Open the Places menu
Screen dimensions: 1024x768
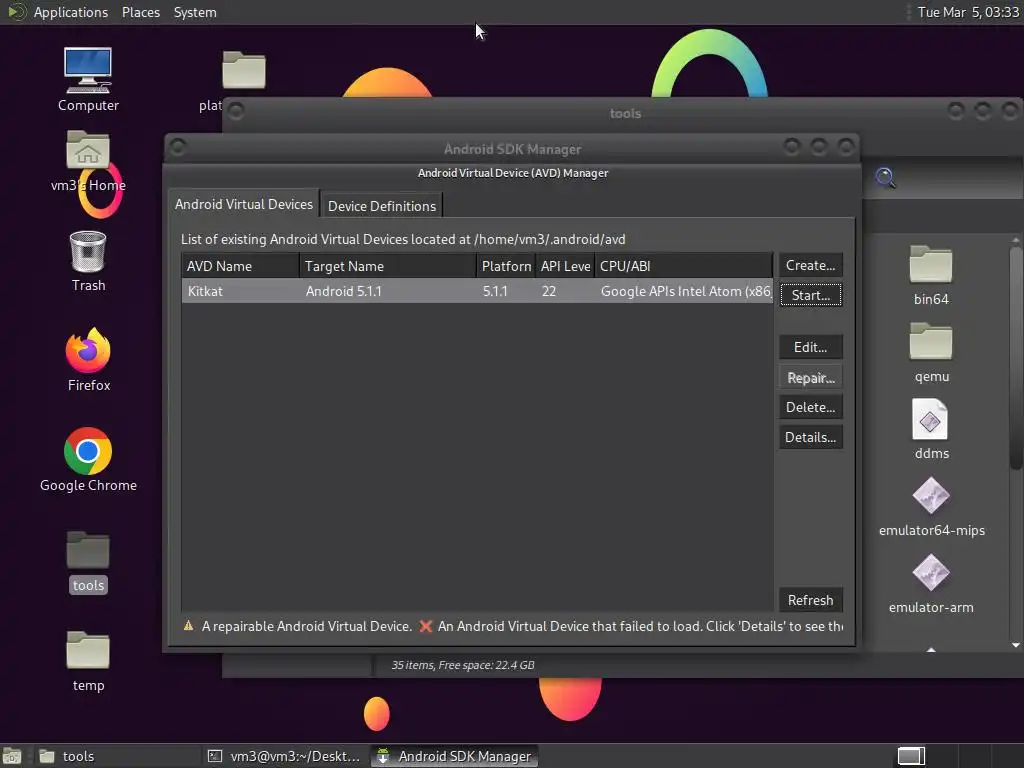(x=140, y=12)
